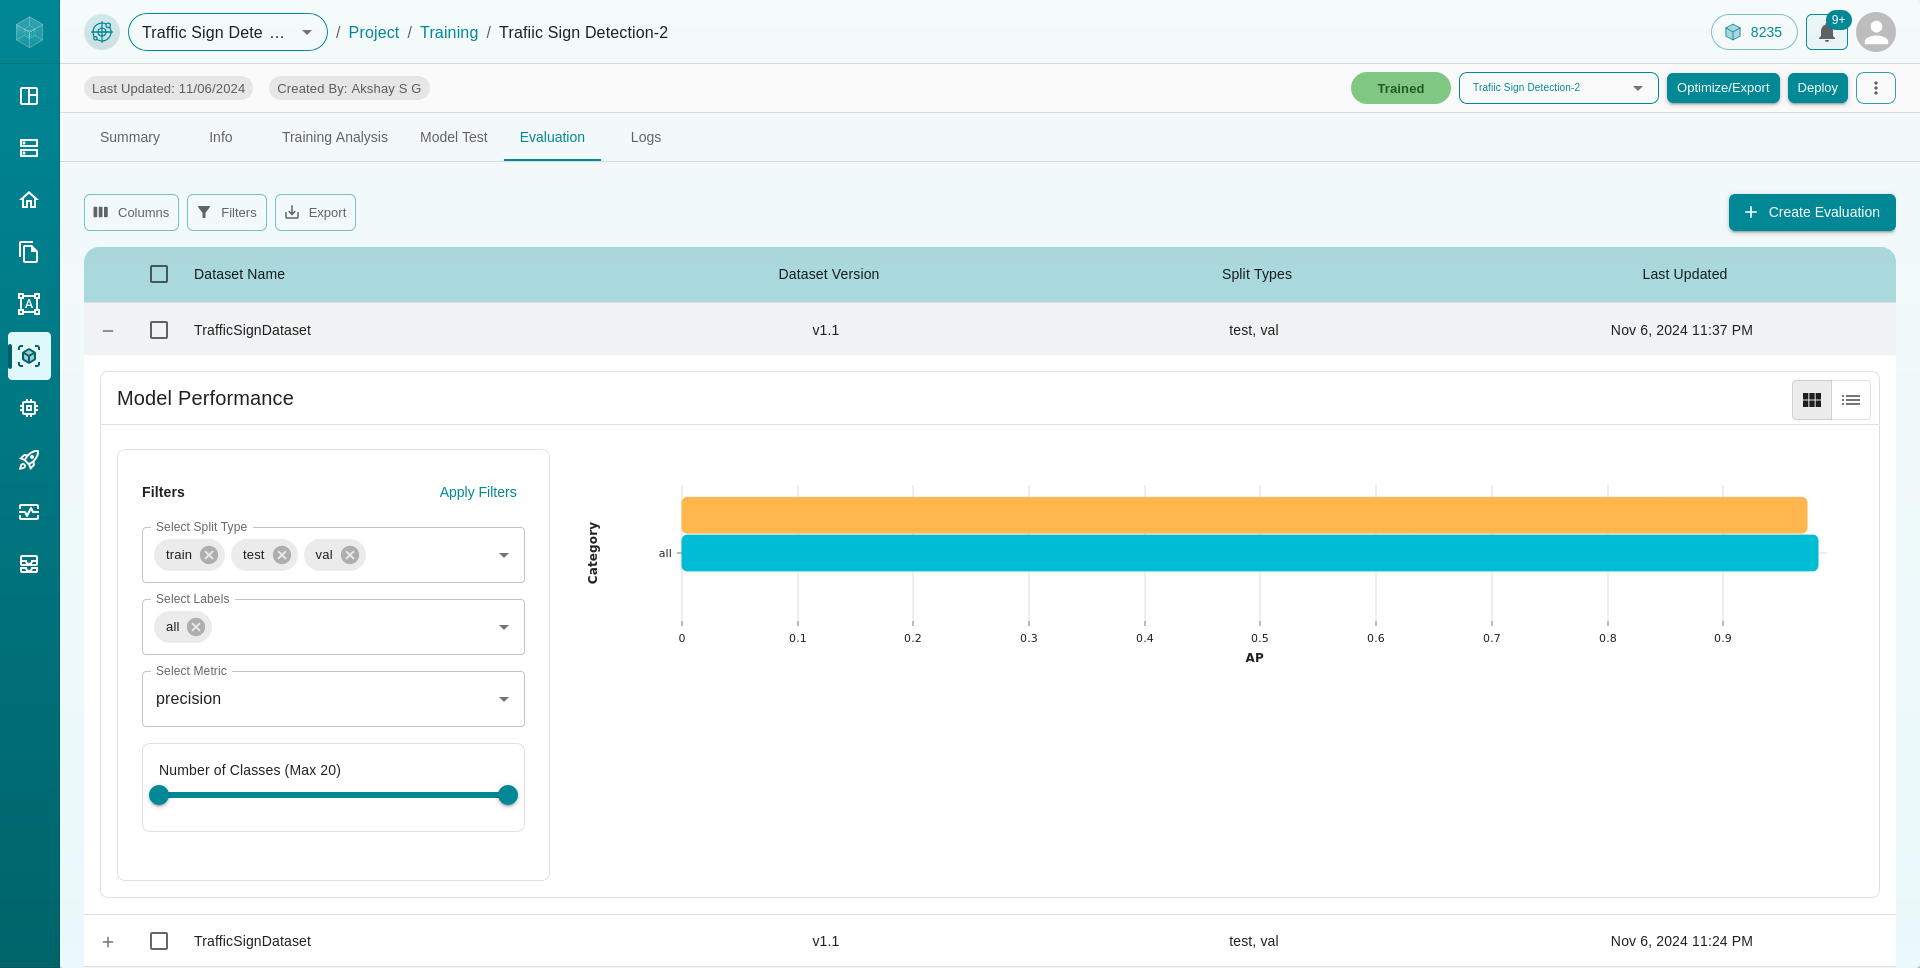Open the Select Split Type dropdown arrow
The image size is (1920, 968).
pyautogui.click(x=504, y=555)
